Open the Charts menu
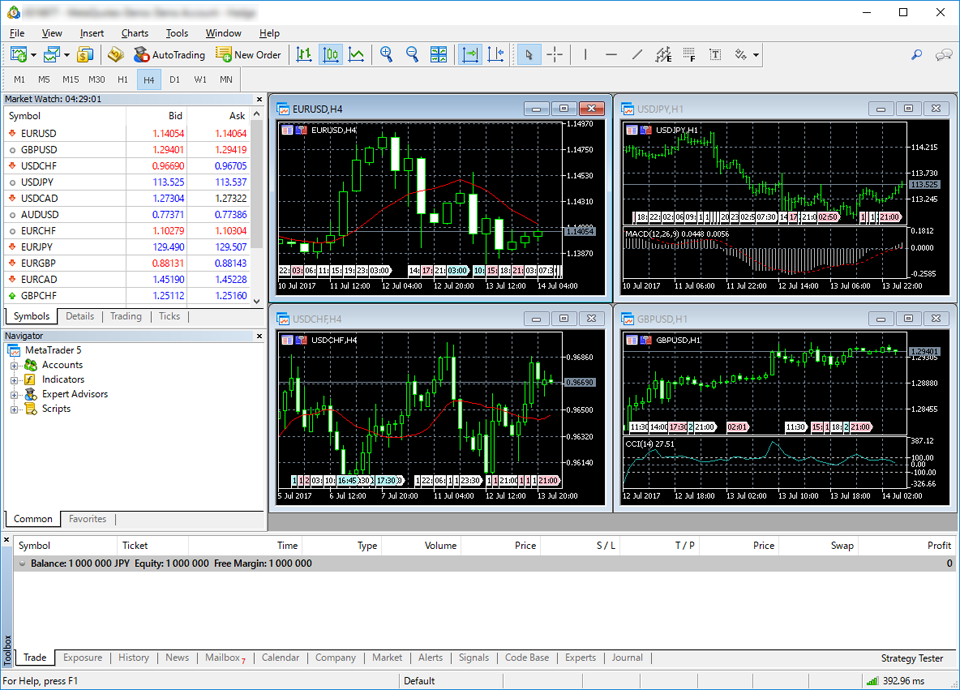Viewport: 960px width, 690px height. tap(134, 33)
